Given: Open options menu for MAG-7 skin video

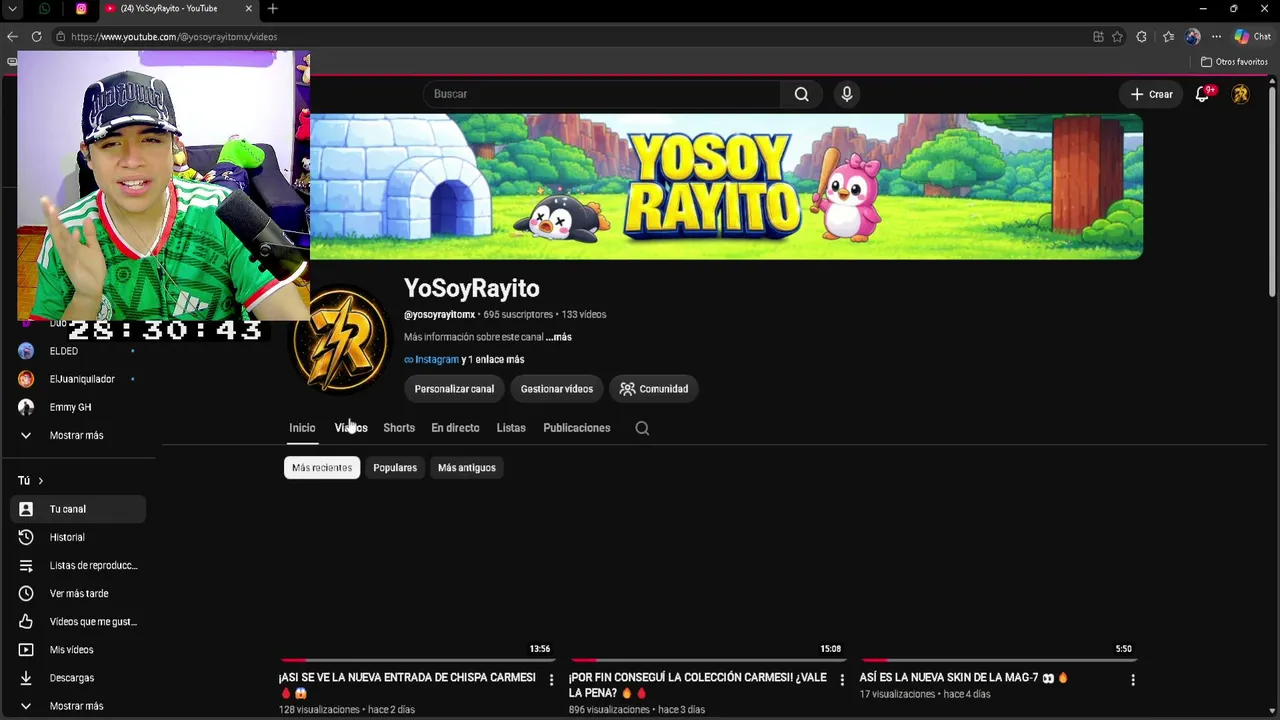Looking at the screenshot, I should [x=1133, y=680].
